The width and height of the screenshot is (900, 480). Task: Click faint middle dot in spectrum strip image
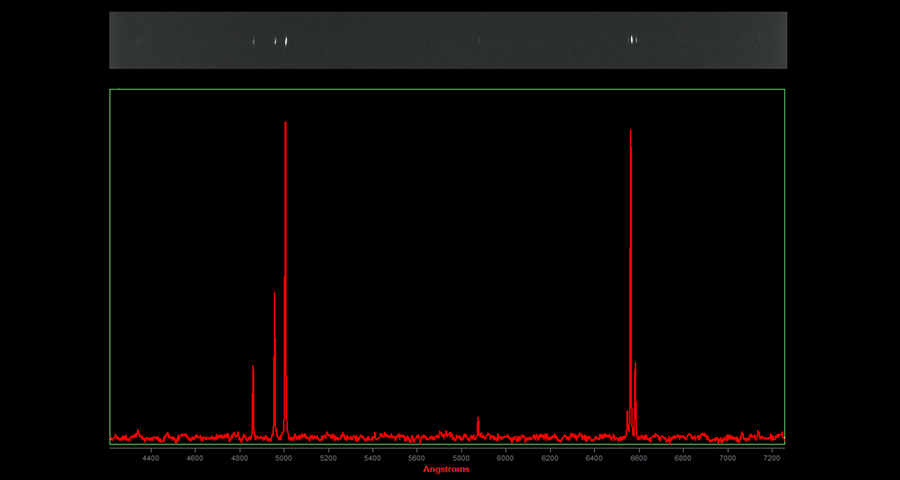click(479, 41)
